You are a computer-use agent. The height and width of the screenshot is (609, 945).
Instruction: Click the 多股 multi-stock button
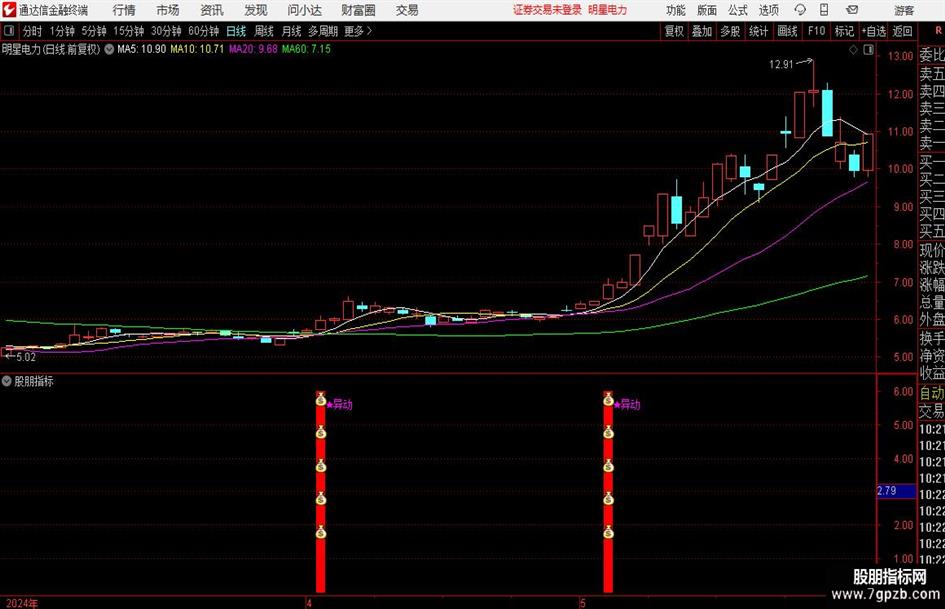(x=730, y=31)
